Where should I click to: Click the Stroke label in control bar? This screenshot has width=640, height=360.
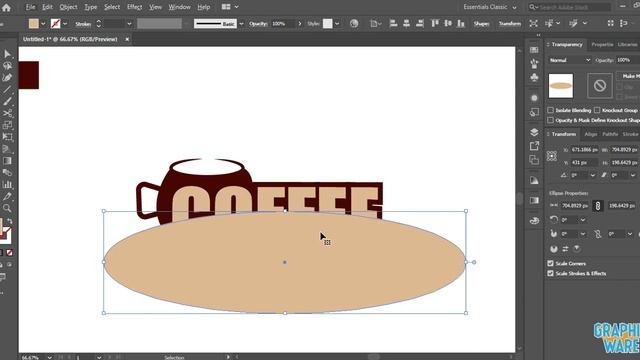(83, 24)
